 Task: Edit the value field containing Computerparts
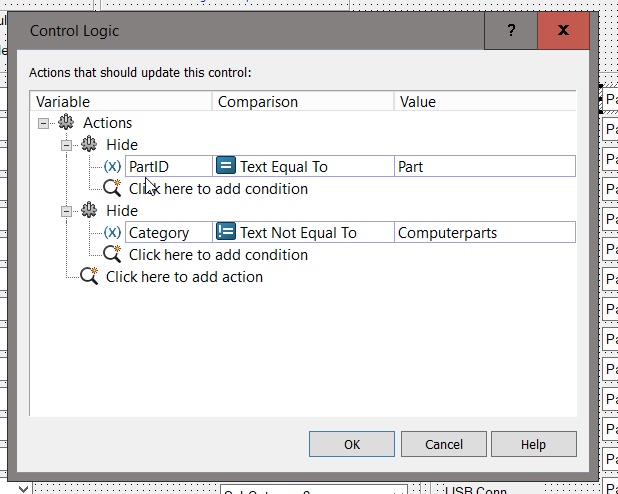click(x=485, y=232)
